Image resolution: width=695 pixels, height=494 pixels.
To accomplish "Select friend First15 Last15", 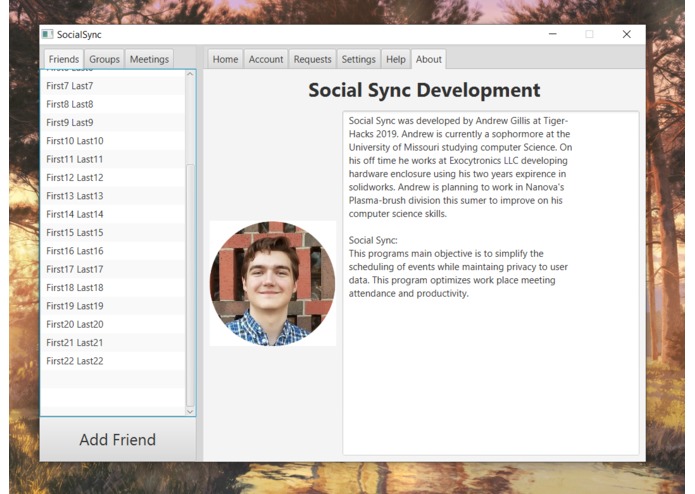I will click(113, 233).
